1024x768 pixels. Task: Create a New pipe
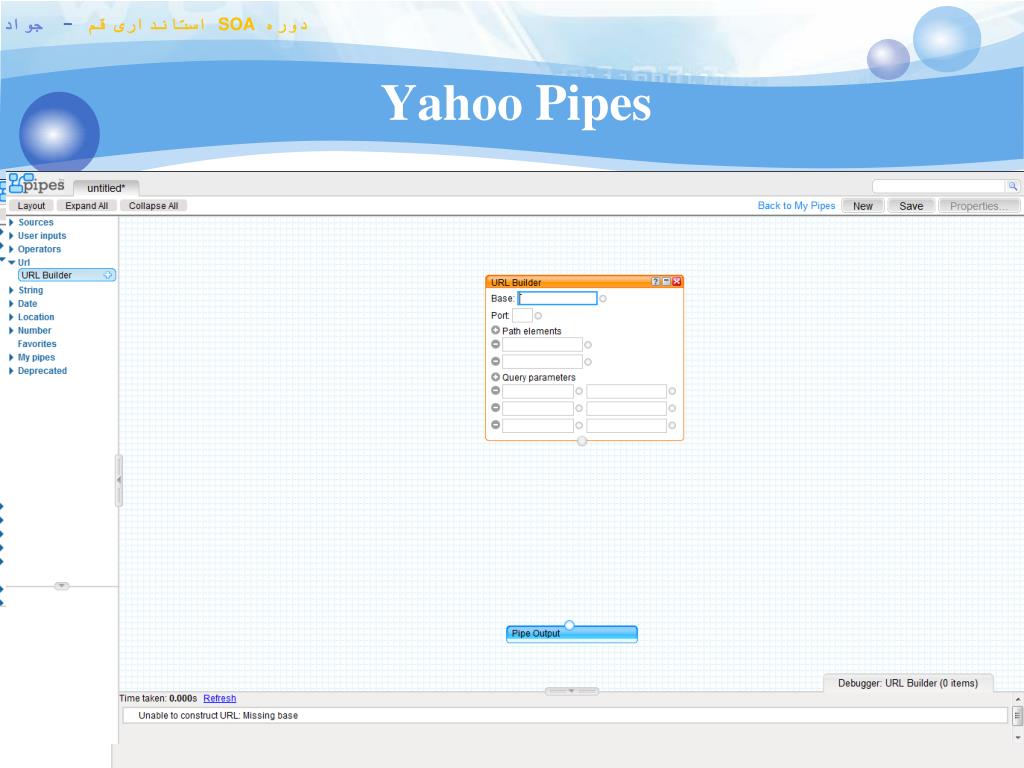tap(863, 206)
